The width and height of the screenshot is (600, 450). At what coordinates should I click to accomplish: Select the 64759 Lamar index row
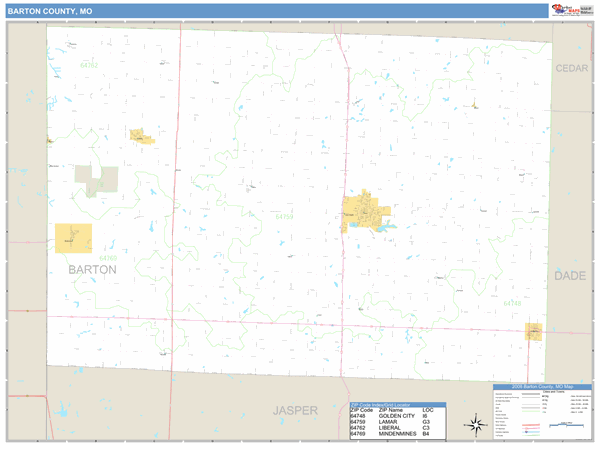392,422
